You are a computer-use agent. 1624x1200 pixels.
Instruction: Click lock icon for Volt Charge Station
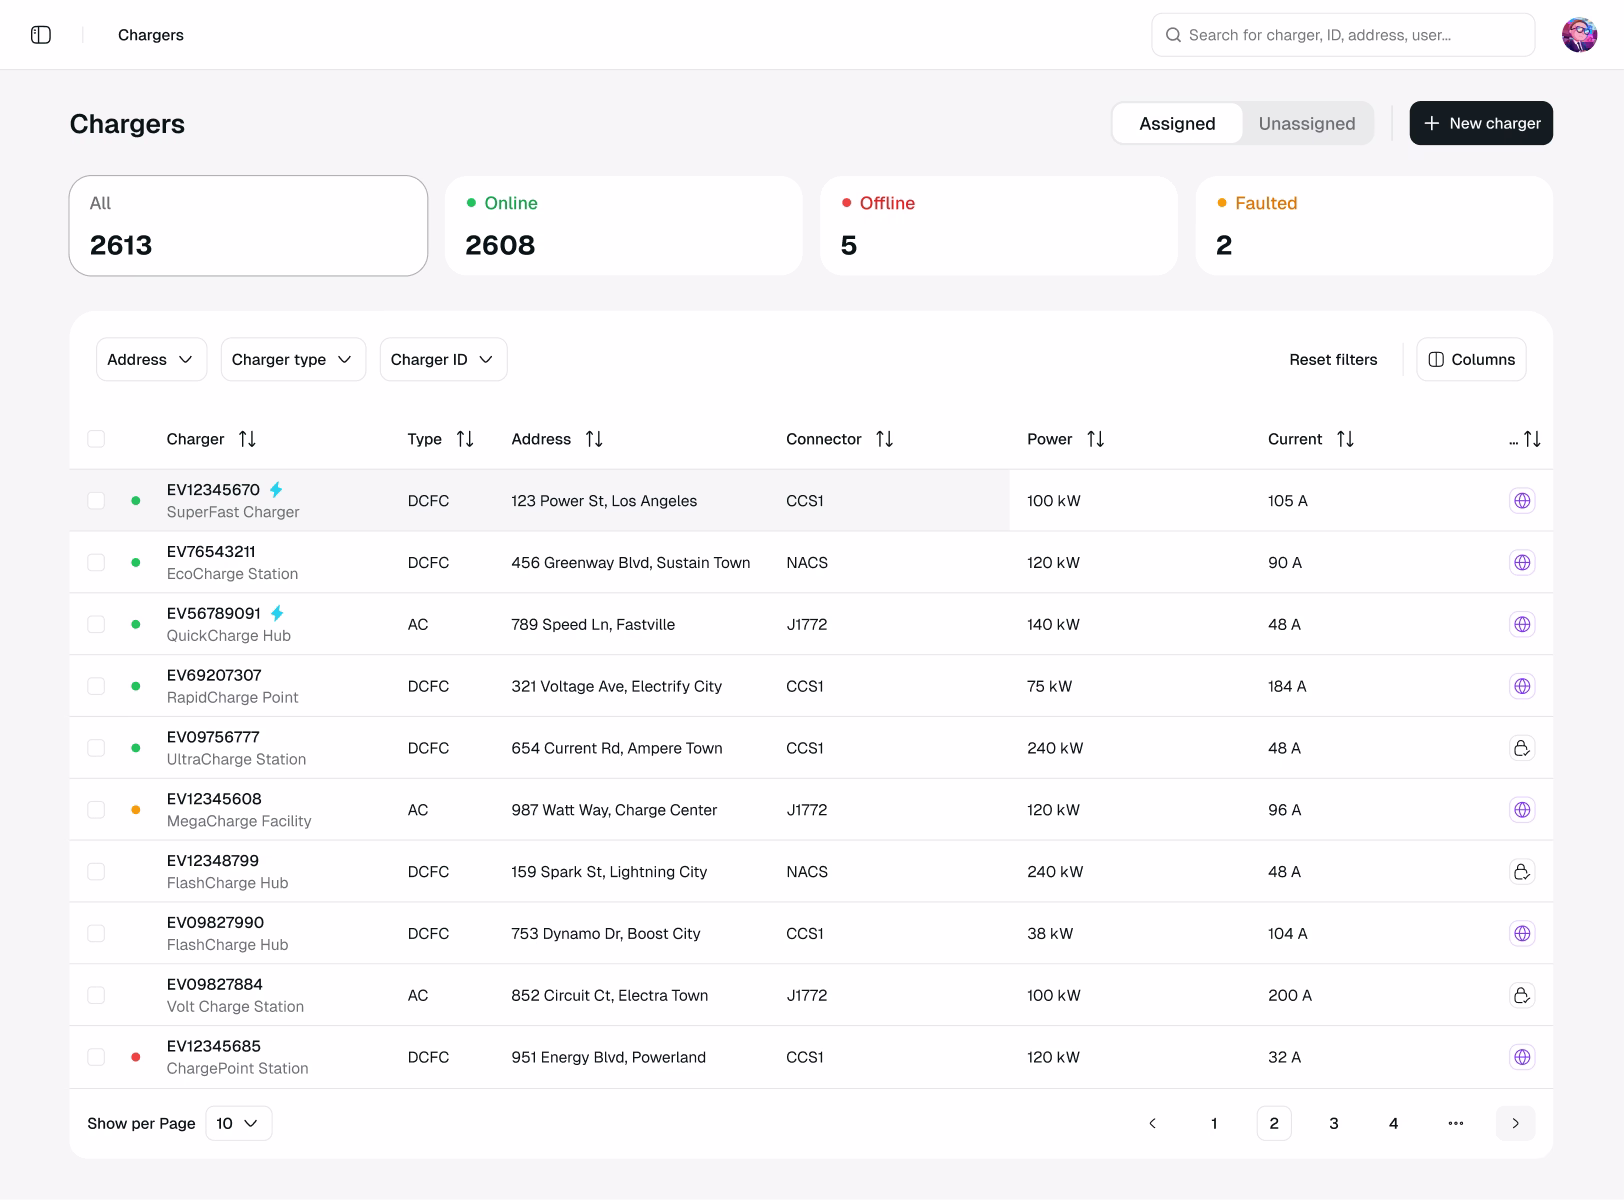1522,995
